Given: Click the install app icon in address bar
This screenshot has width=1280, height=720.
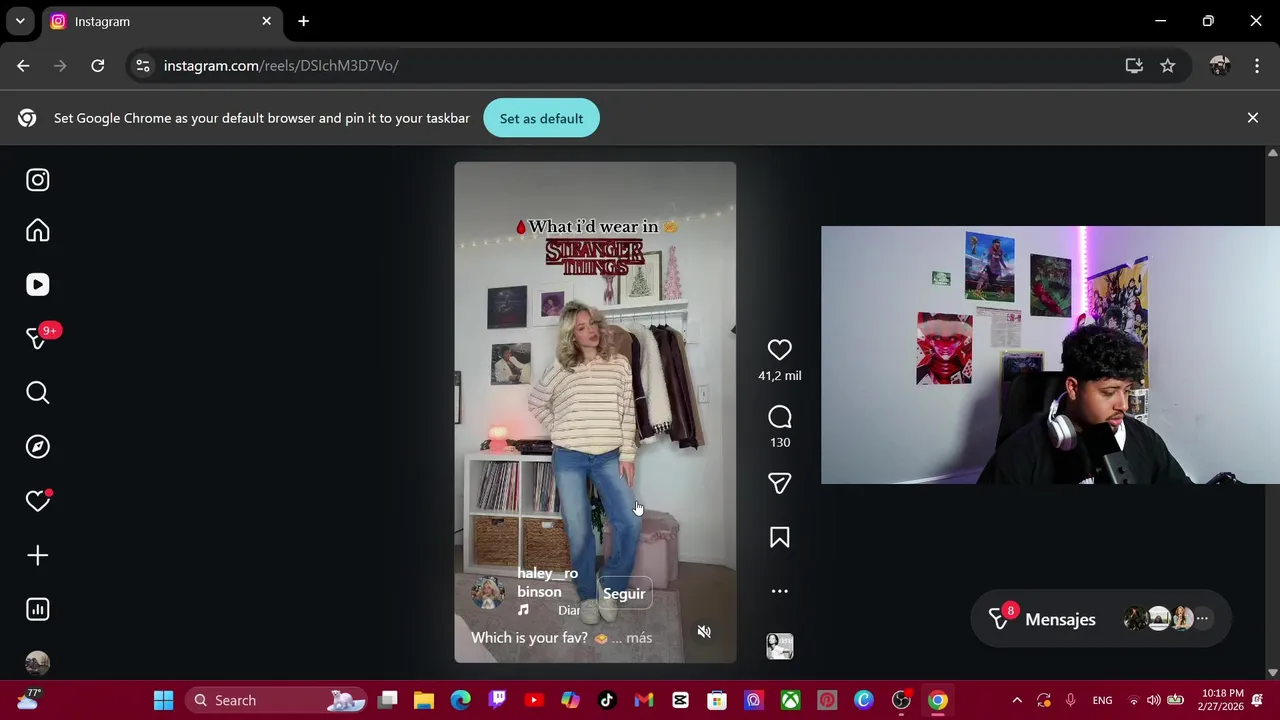Looking at the screenshot, I should coord(1134,65).
